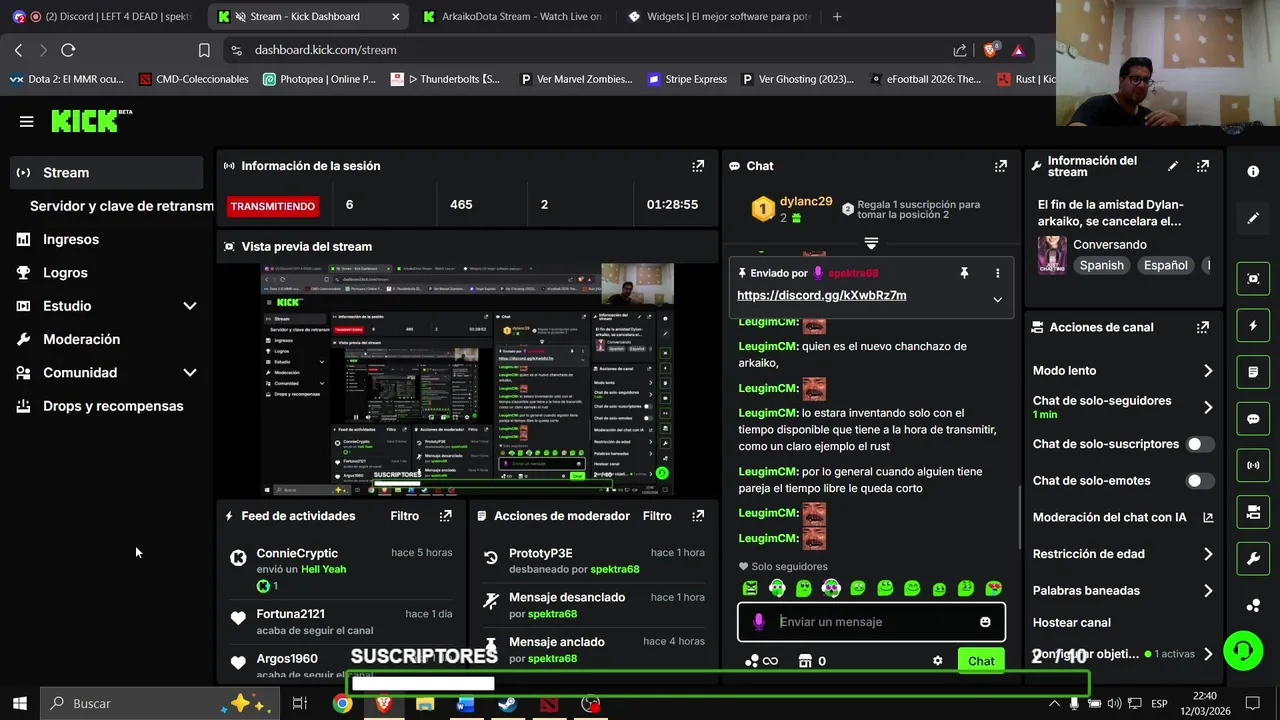Edit stream information with pencil icon in panel header
1280x720 pixels.
(1173, 166)
